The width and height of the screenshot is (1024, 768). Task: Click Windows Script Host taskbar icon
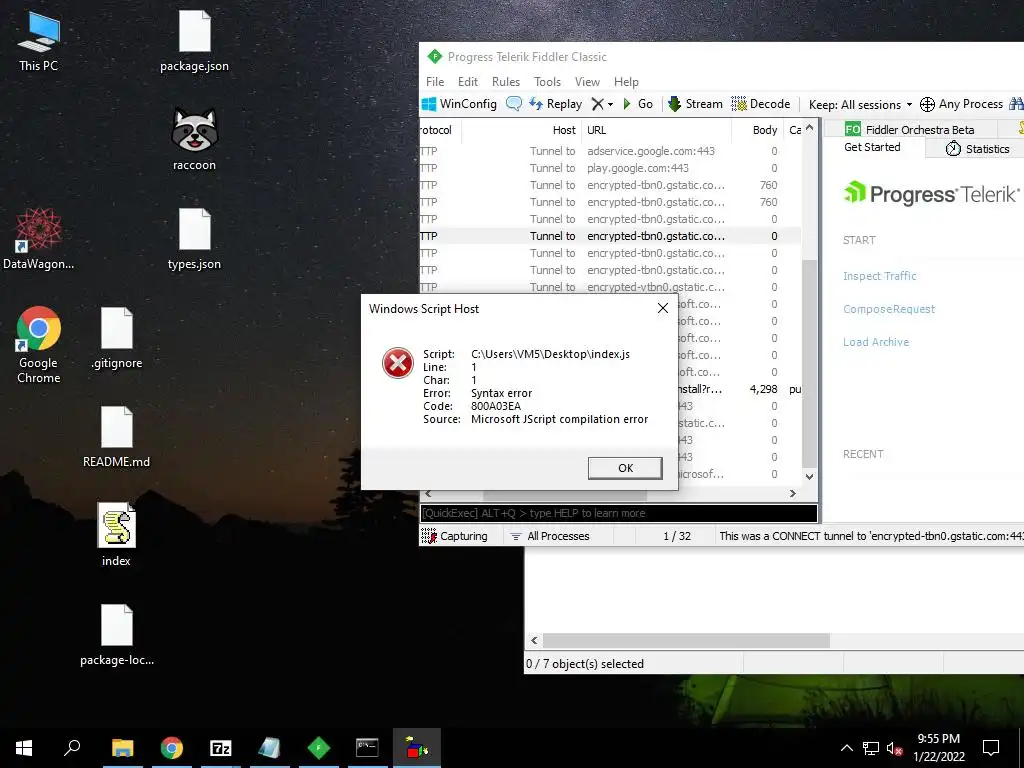417,748
